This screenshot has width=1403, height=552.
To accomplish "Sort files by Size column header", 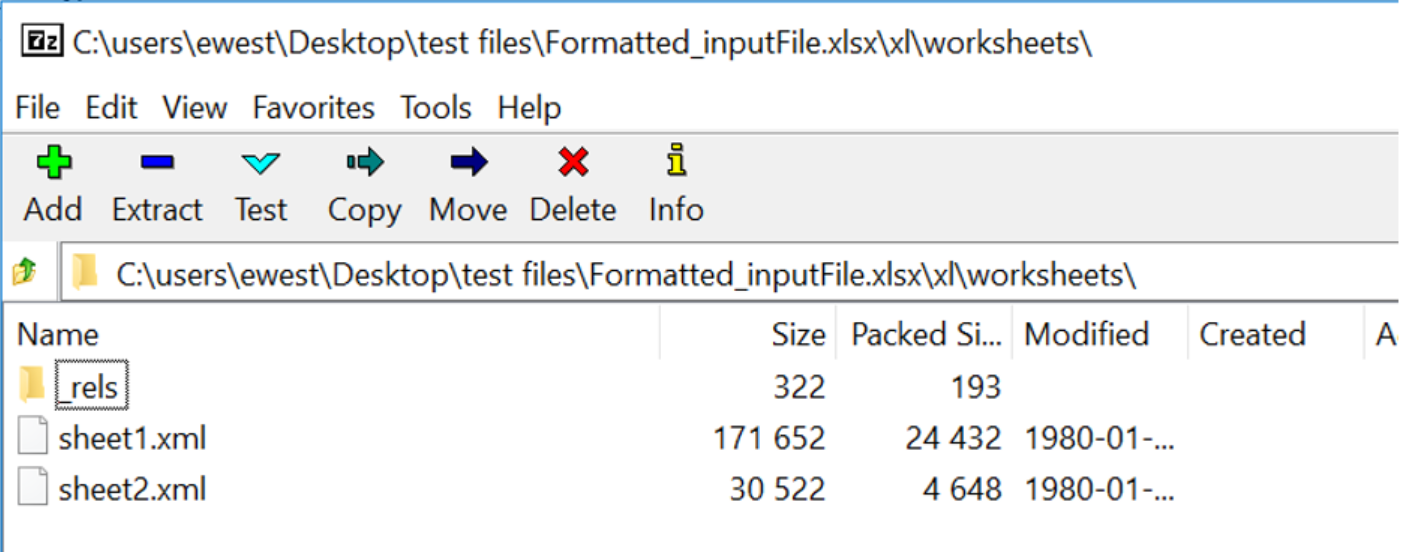I will pos(798,334).
